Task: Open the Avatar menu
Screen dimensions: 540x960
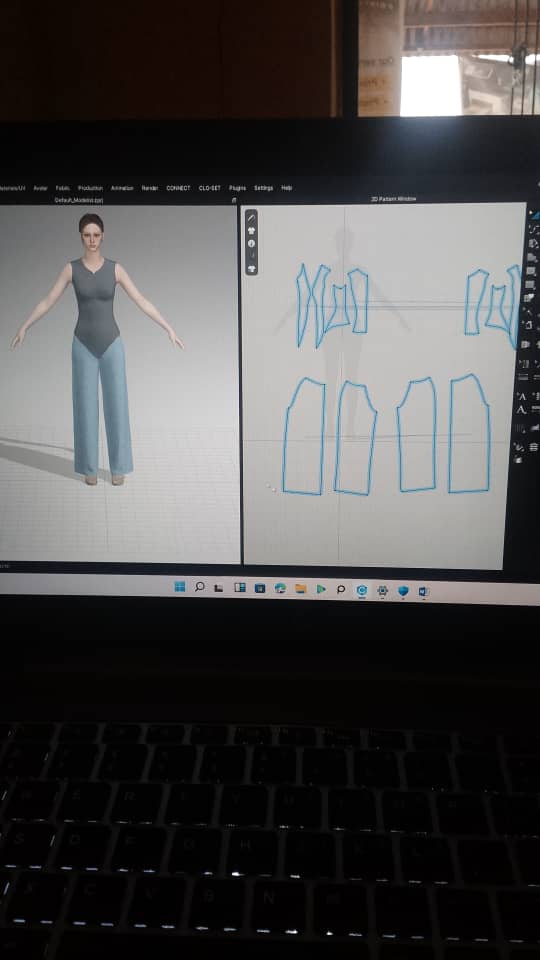Action: point(40,188)
